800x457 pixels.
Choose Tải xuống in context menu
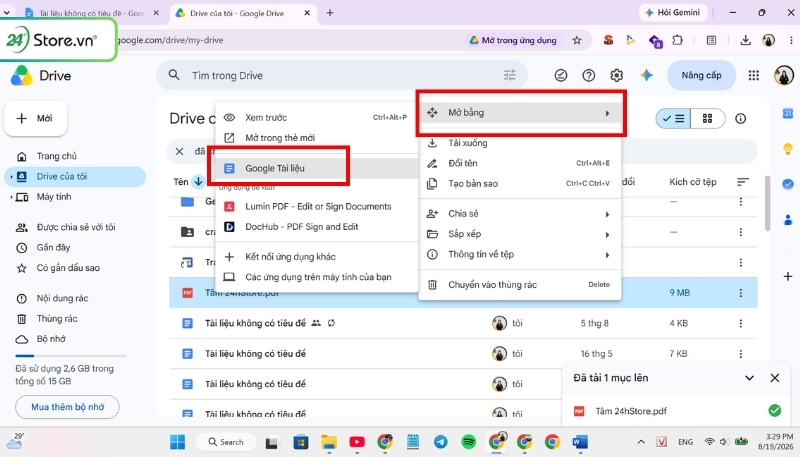[x=520, y=143]
